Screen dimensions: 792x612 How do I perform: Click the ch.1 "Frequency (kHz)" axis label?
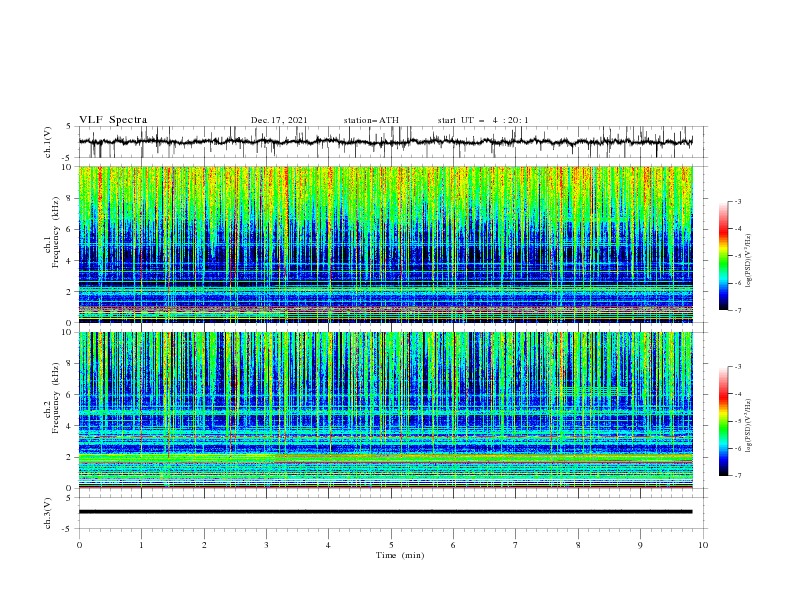(x=55, y=232)
